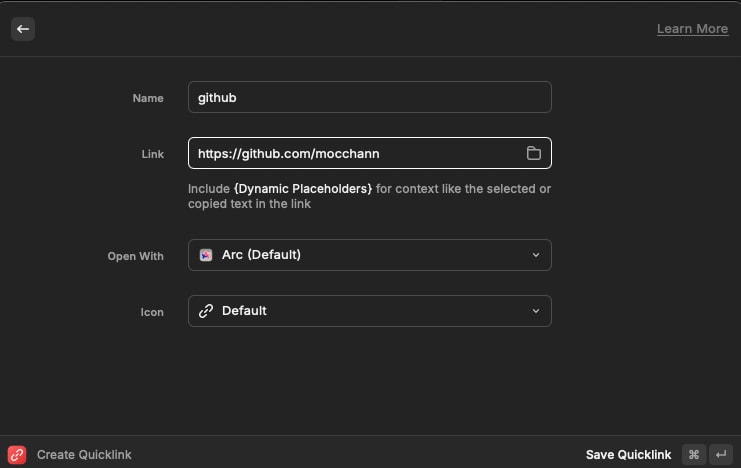
Task: Expand the Open With chevron
Action: [536, 255]
